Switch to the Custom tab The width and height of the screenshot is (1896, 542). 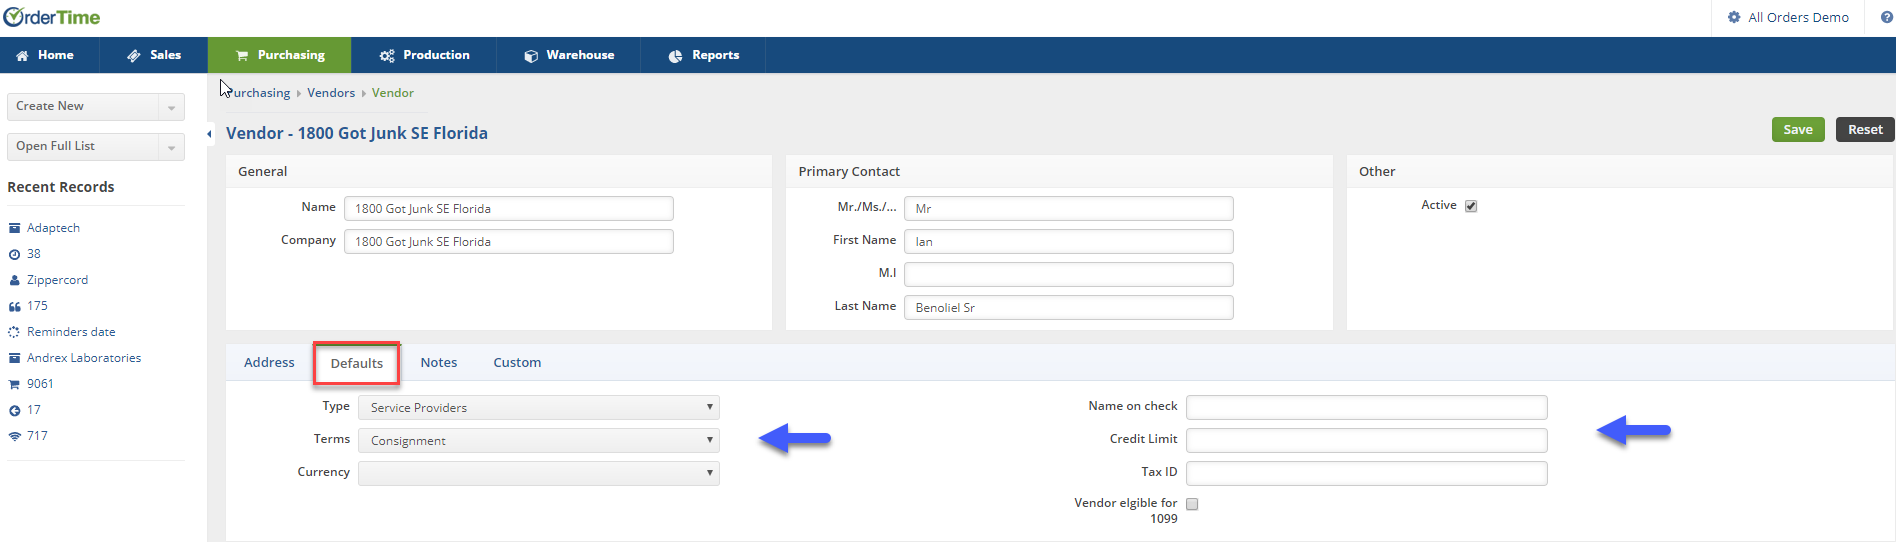(x=517, y=362)
